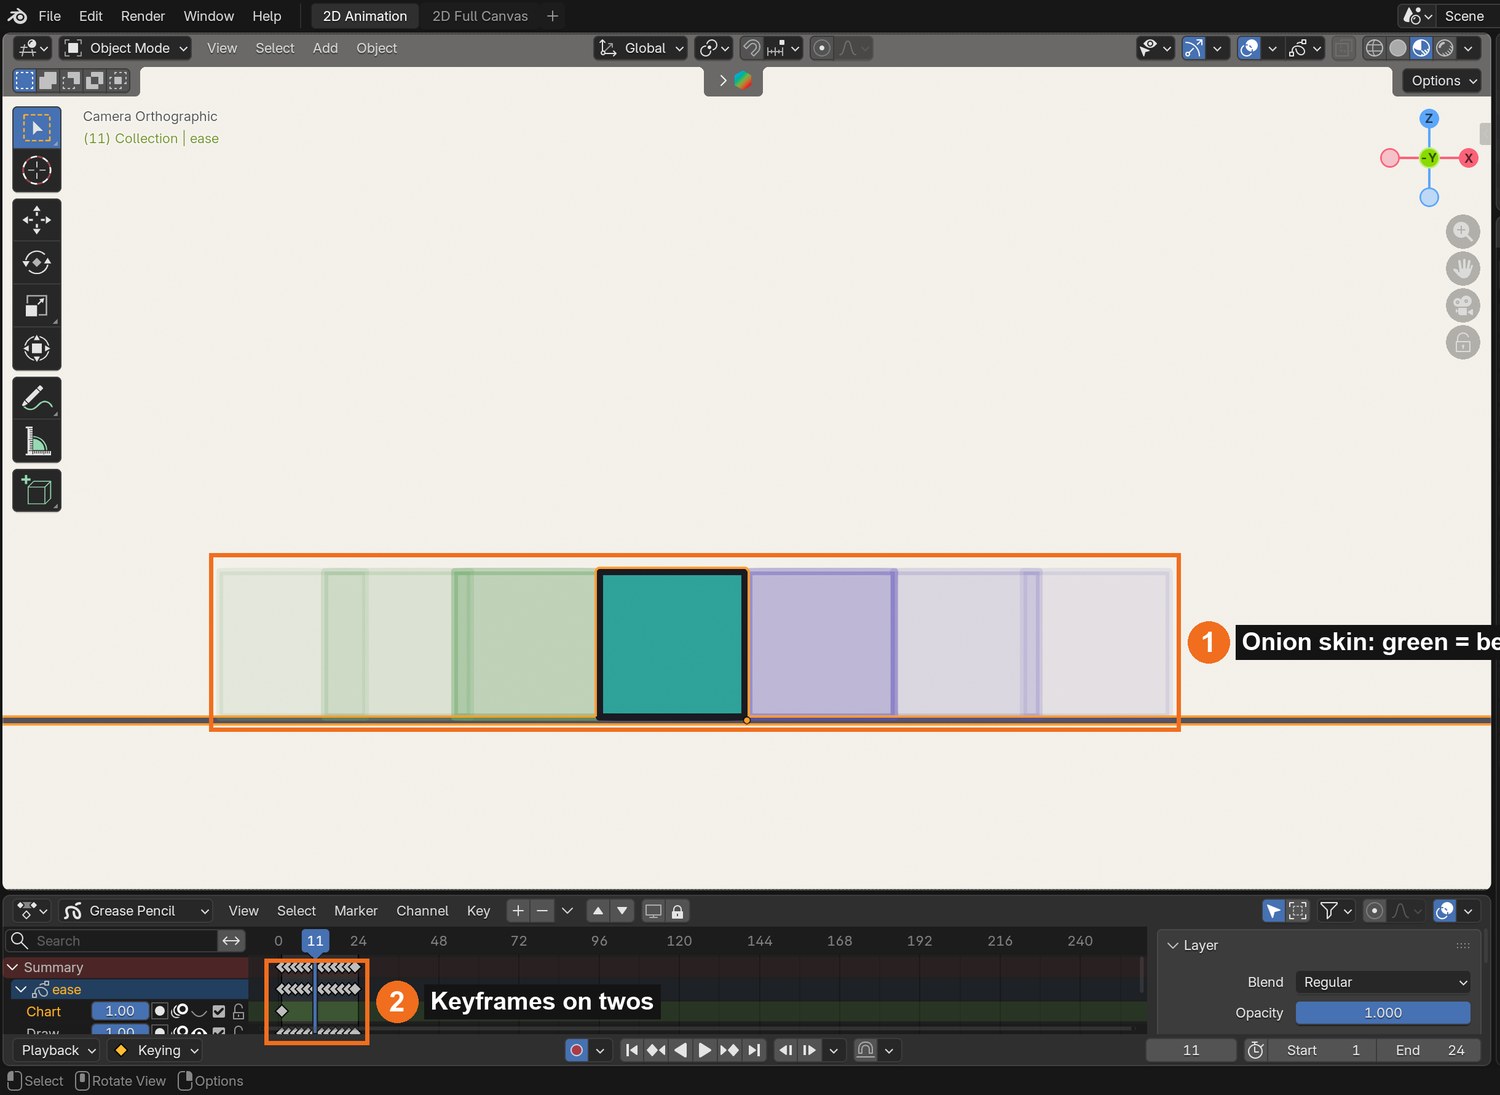1500x1095 pixels.
Task: Open the Object Mode dropdown
Action: pos(126,48)
